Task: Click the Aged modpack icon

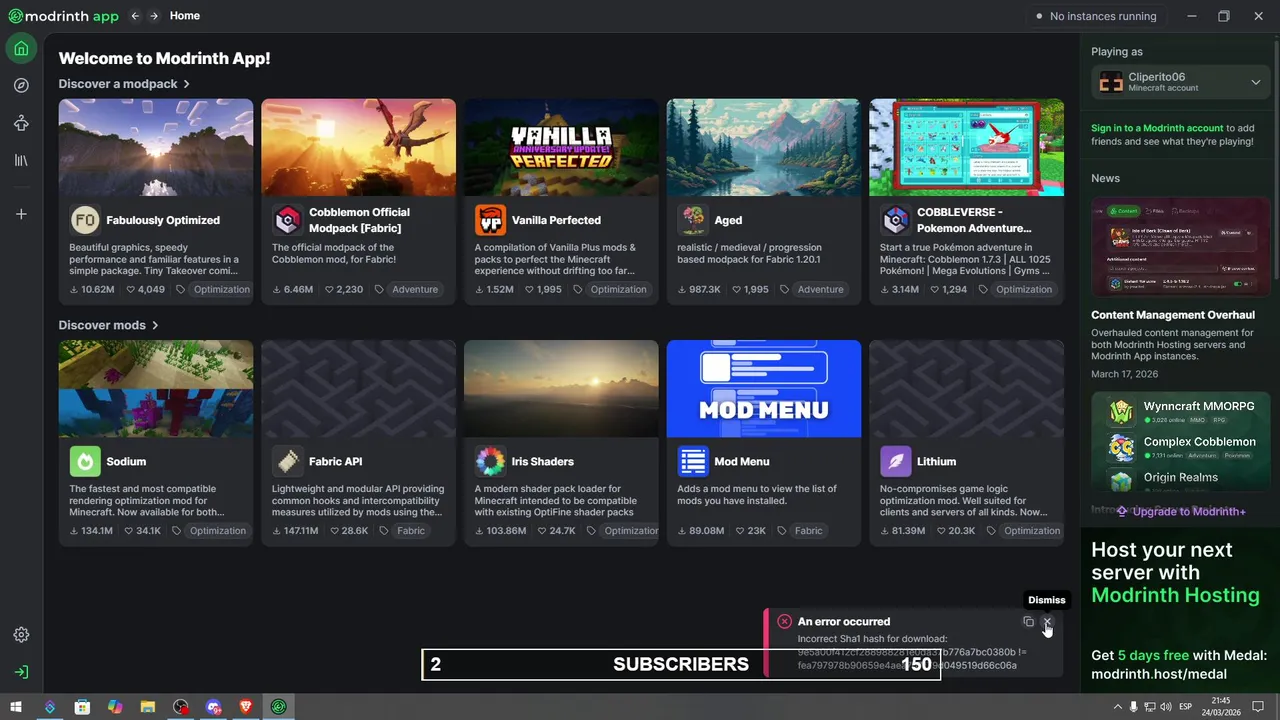Action: [x=693, y=220]
